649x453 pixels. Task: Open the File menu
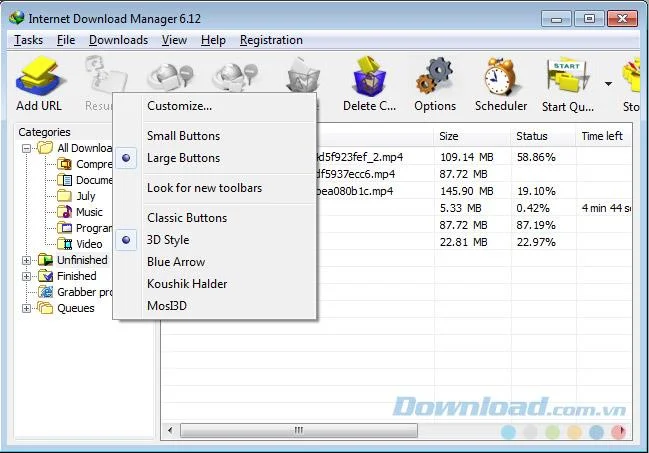(66, 40)
